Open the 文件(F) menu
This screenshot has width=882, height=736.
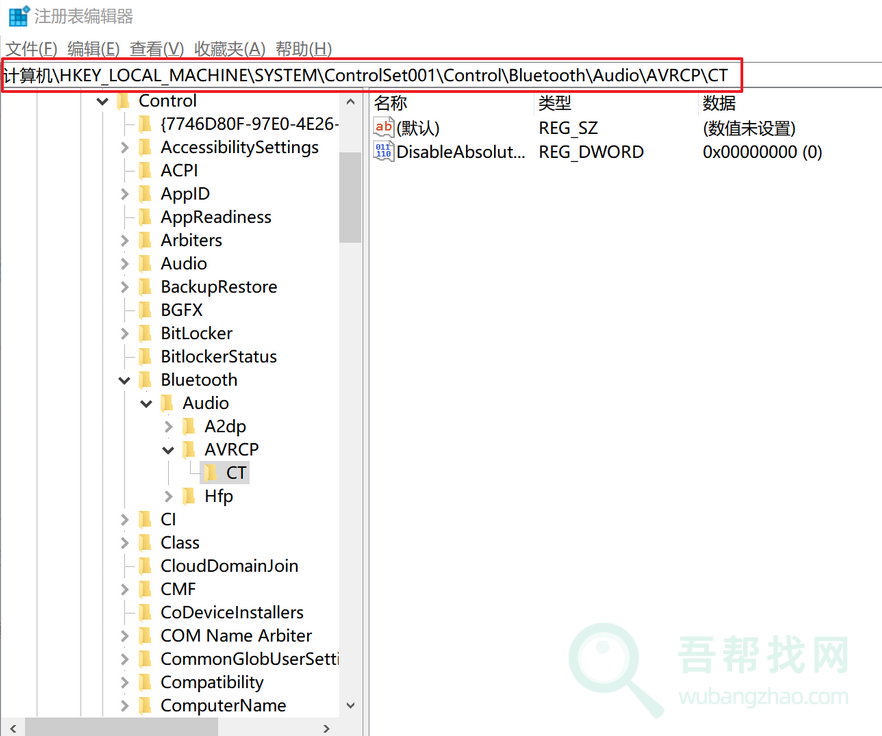(x=31, y=48)
